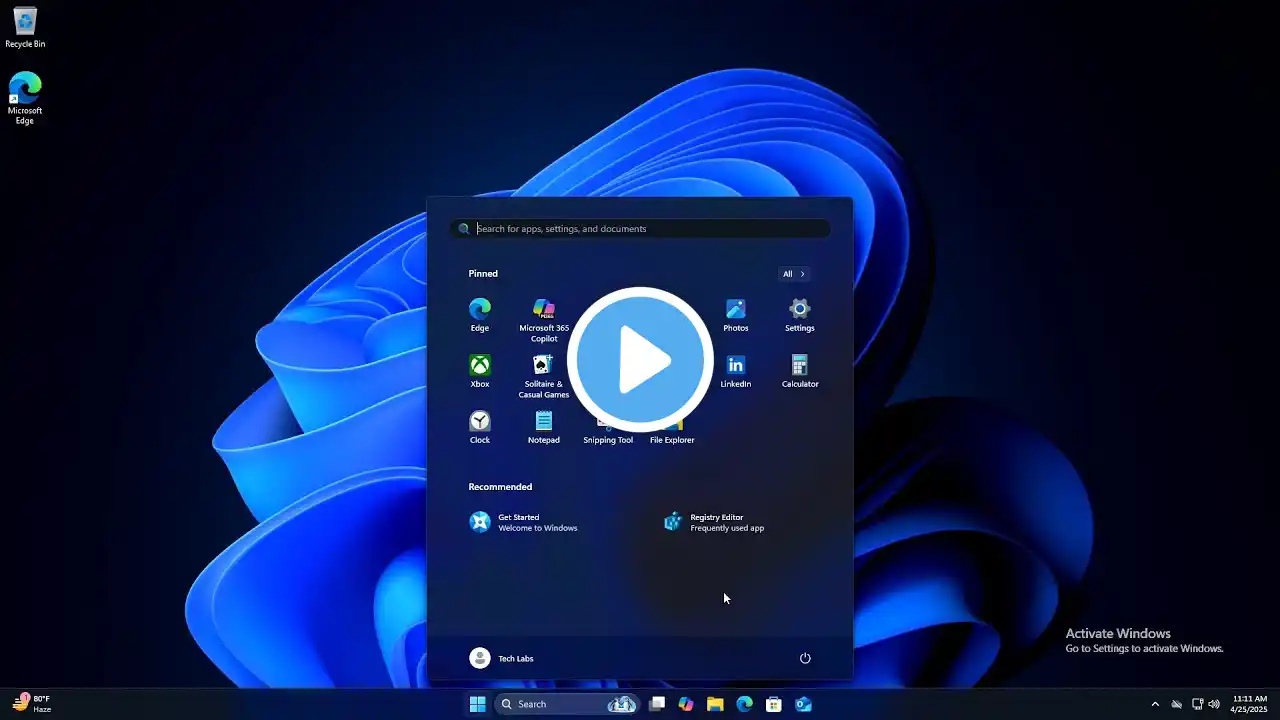The image size is (1280, 720).
Task: Launch Outlook from the taskbar
Action: click(x=803, y=704)
